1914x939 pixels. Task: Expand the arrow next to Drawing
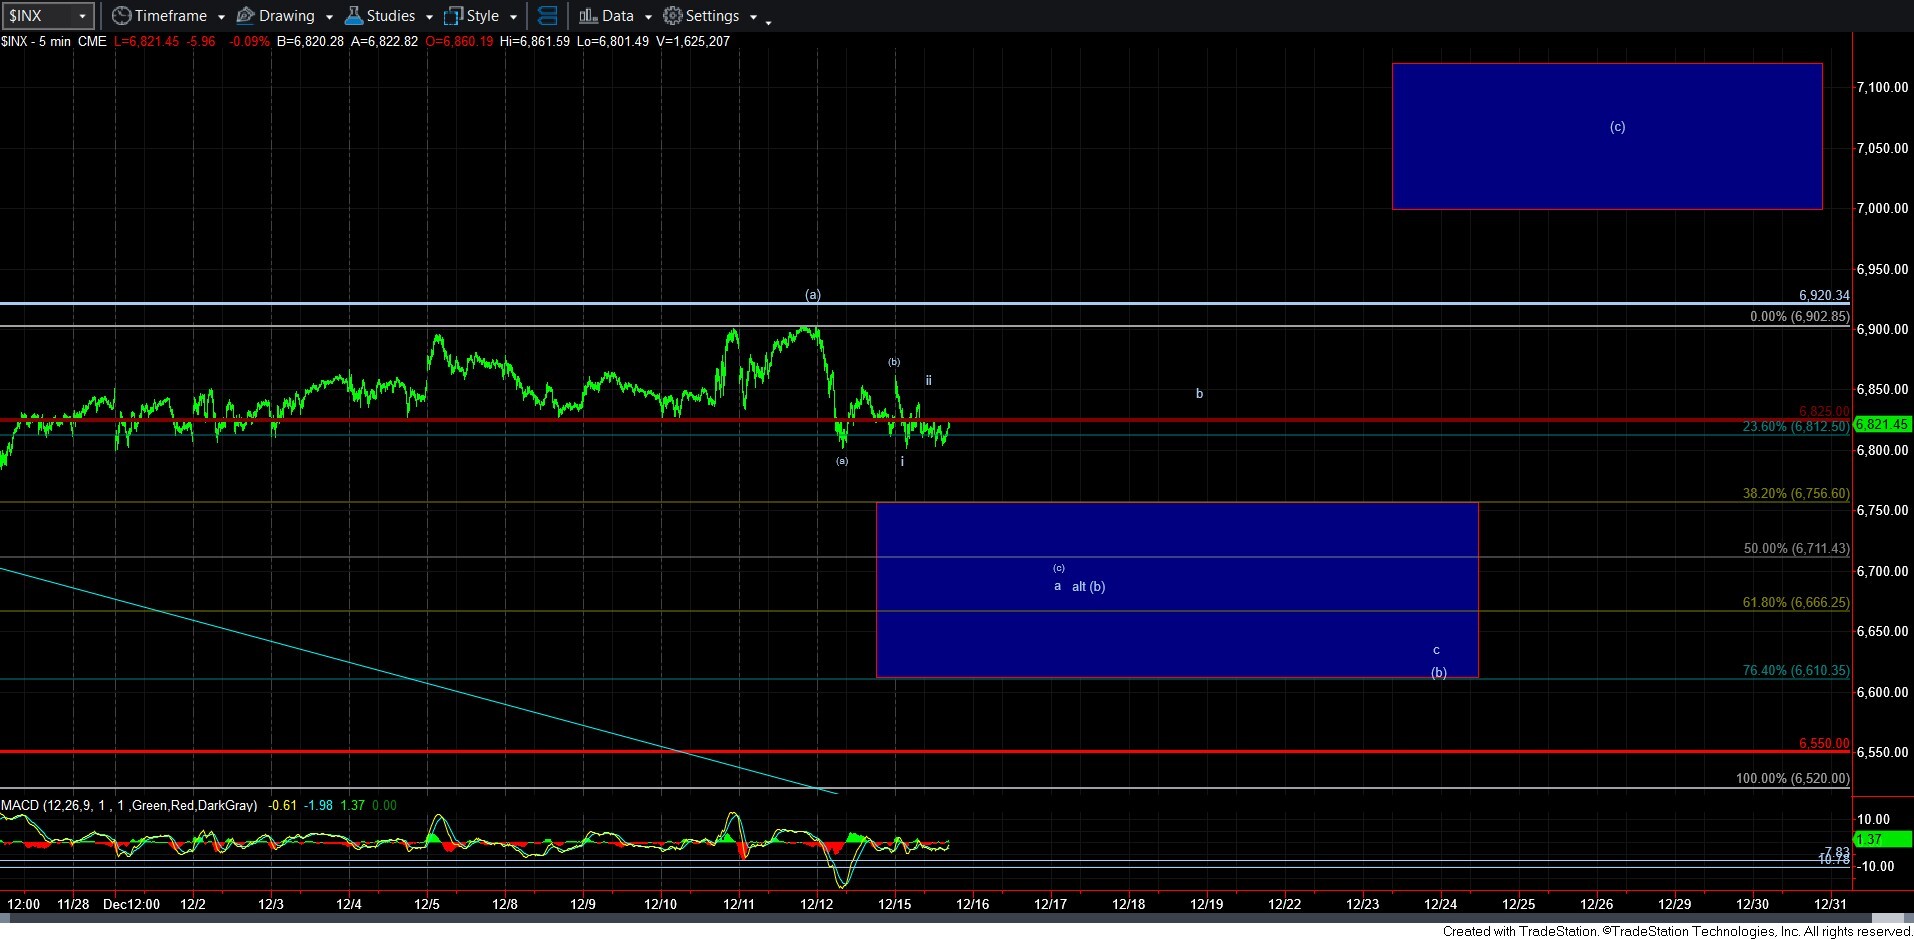pyautogui.click(x=329, y=17)
